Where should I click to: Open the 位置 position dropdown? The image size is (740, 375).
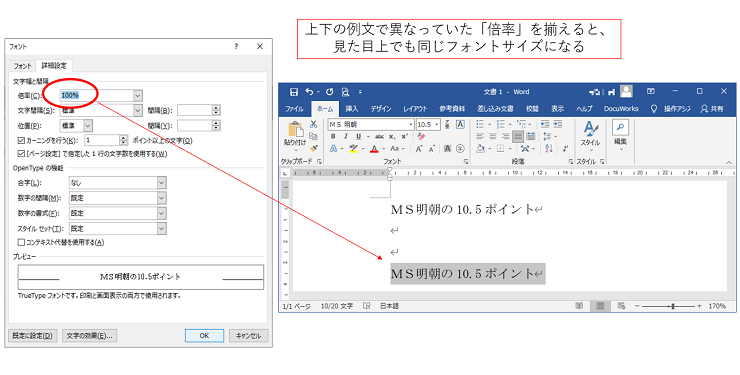click(88, 125)
